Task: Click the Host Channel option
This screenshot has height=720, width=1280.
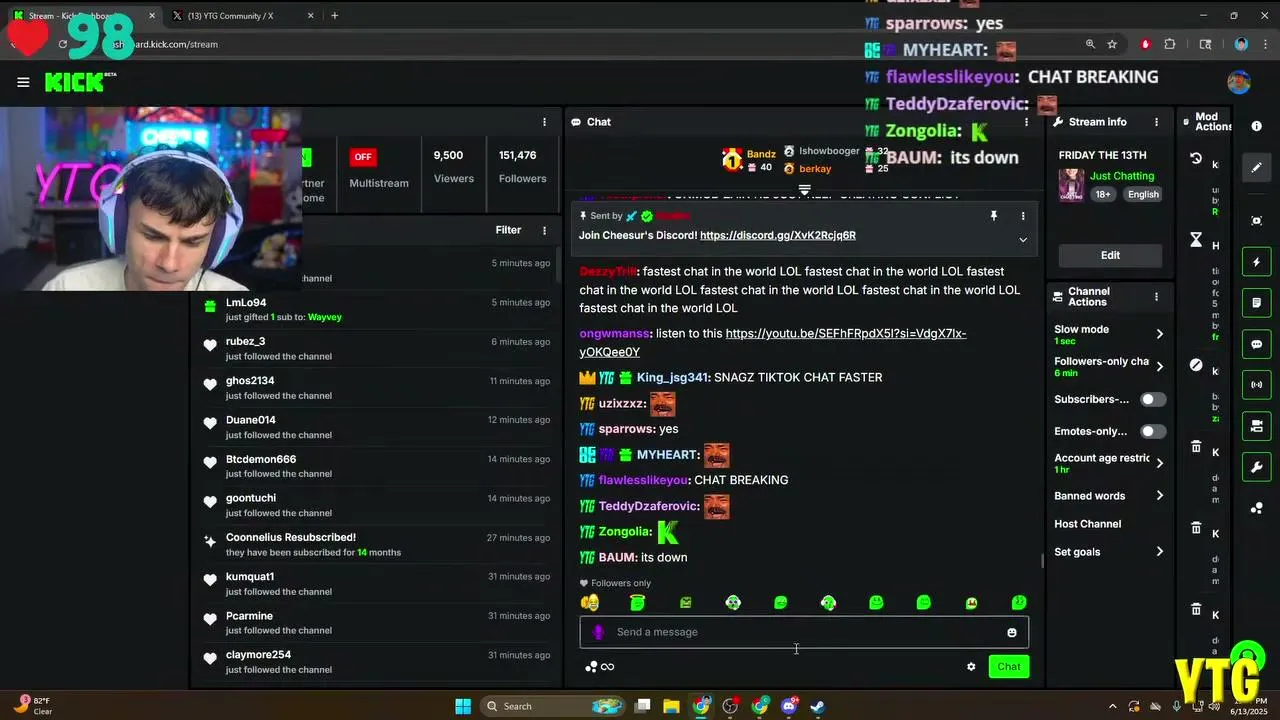Action: [1087, 524]
